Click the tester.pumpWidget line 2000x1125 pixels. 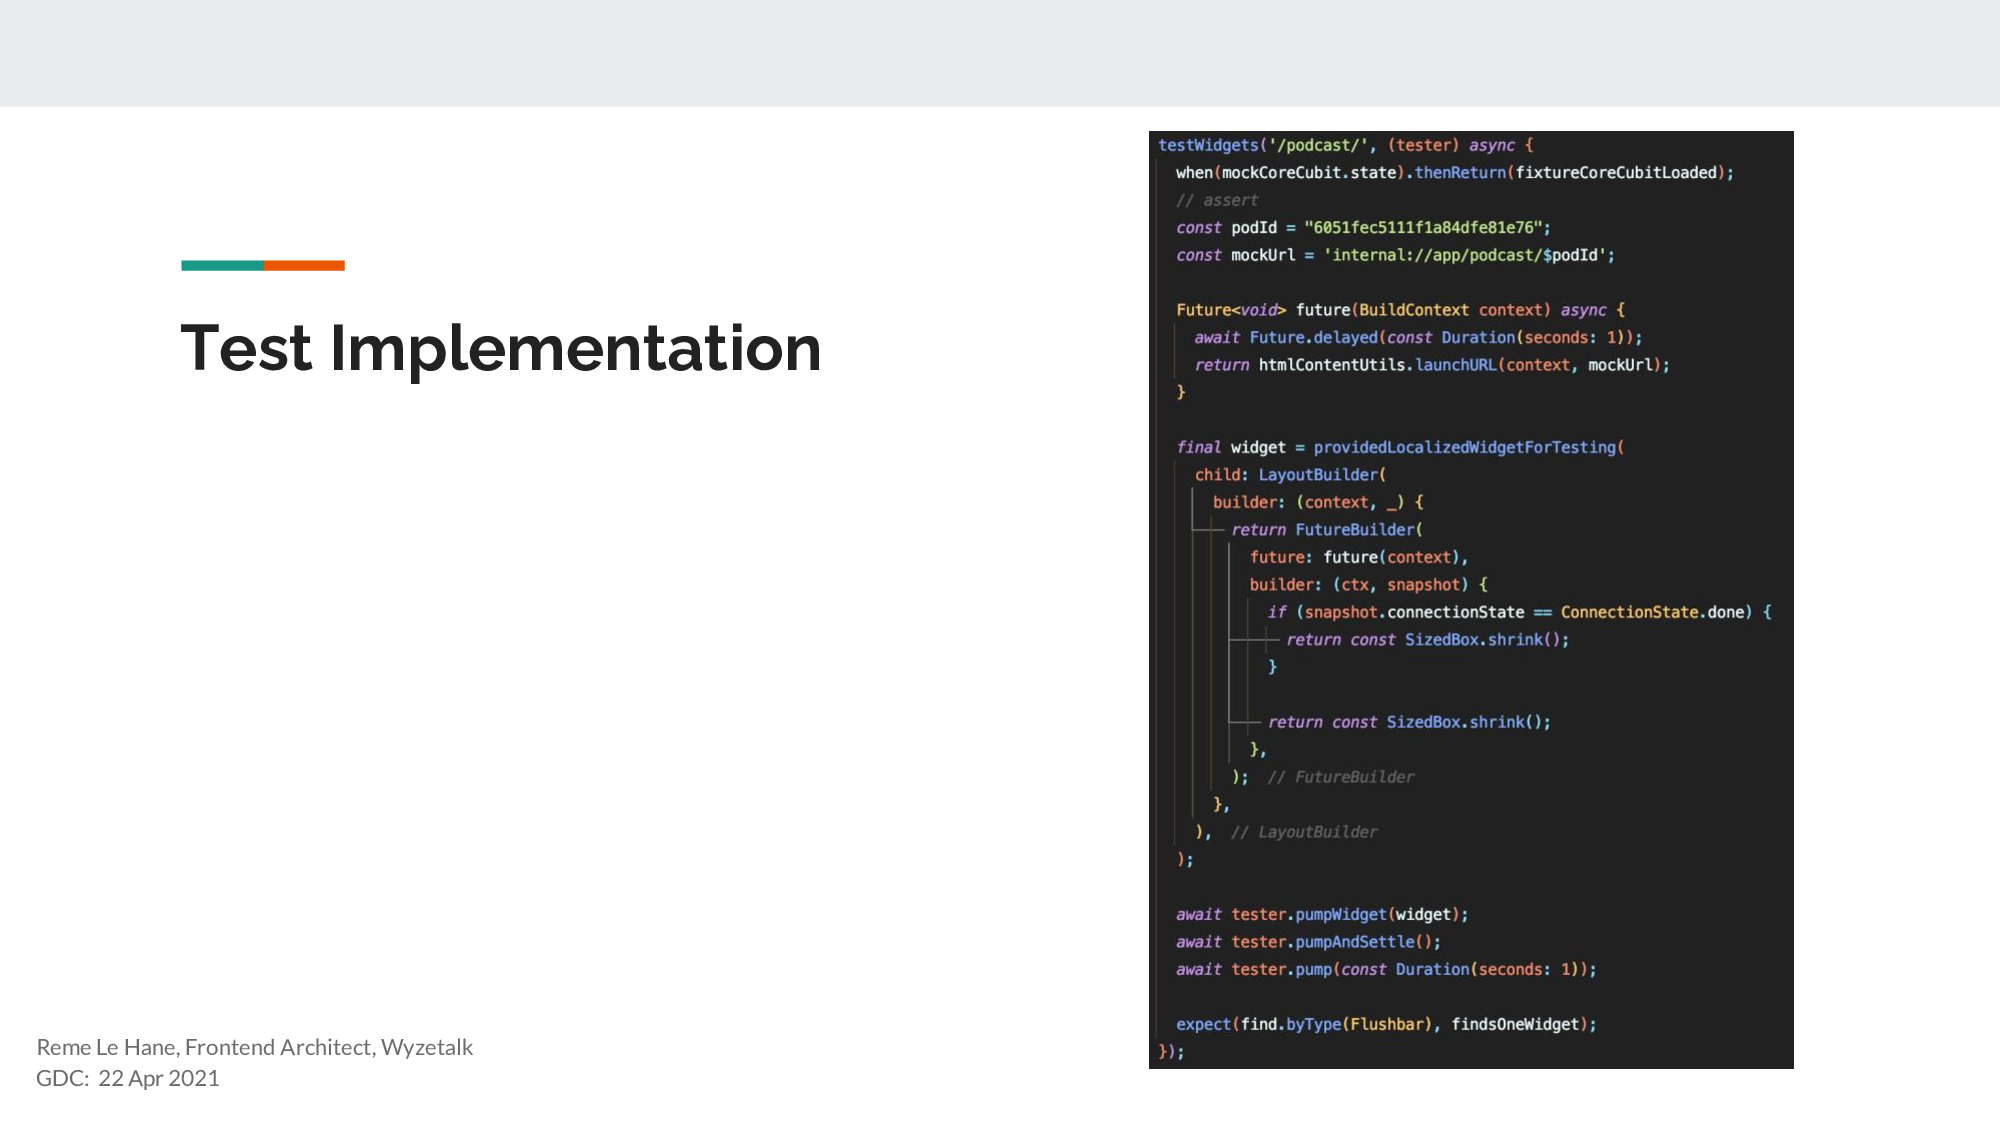[x=1321, y=914]
